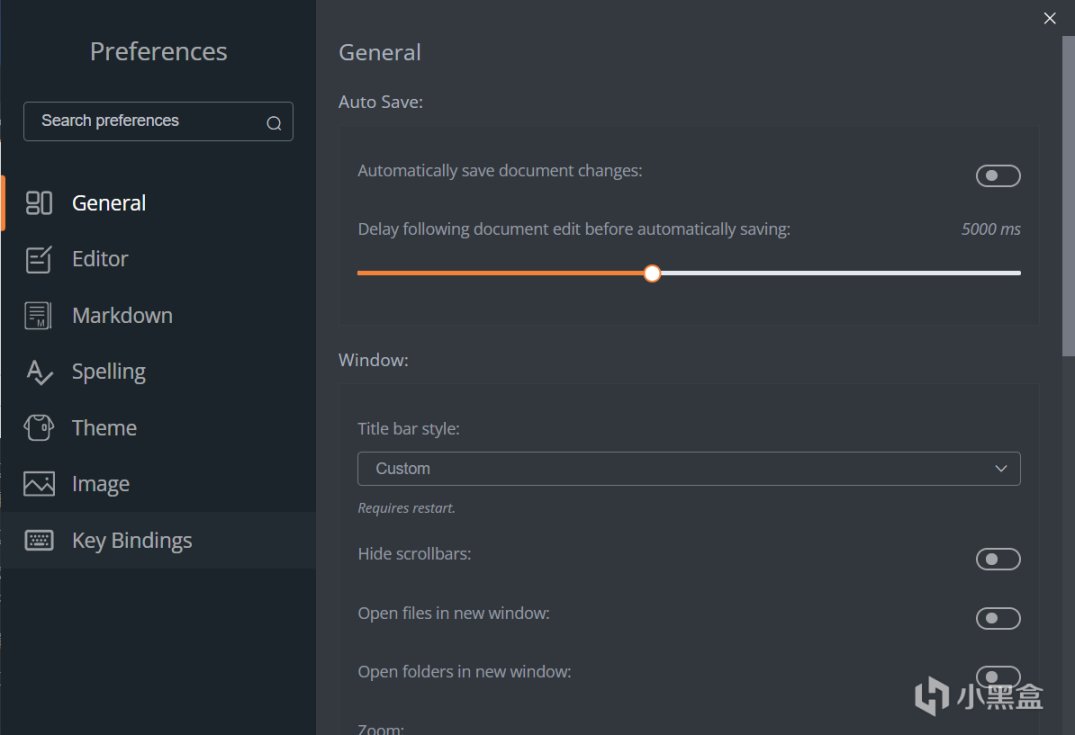This screenshot has width=1075, height=735.
Task: Click the Theme shirt icon
Action: click(x=39, y=428)
